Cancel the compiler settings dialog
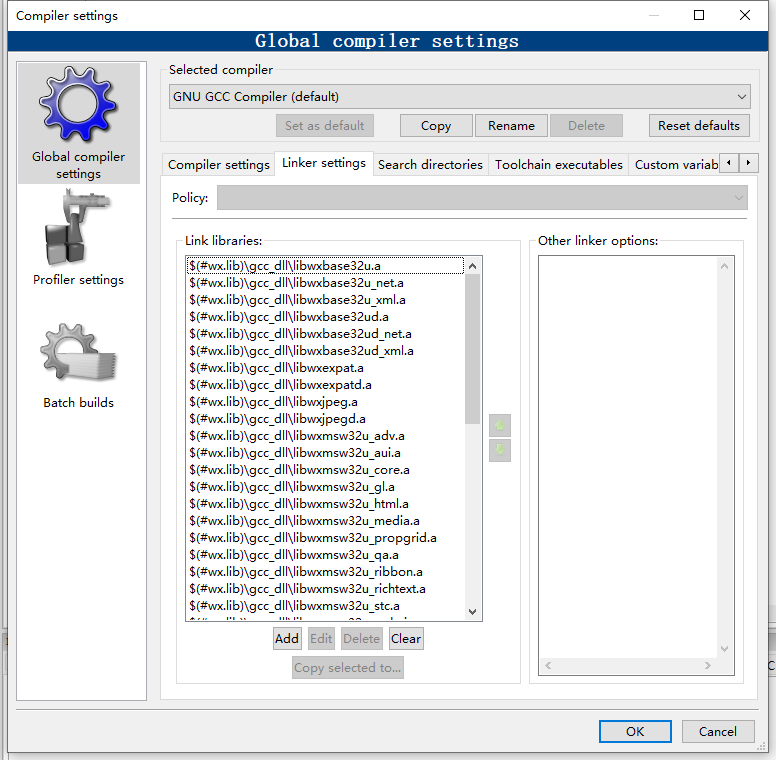Image resolution: width=776 pixels, height=760 pixels. point(718,731)
